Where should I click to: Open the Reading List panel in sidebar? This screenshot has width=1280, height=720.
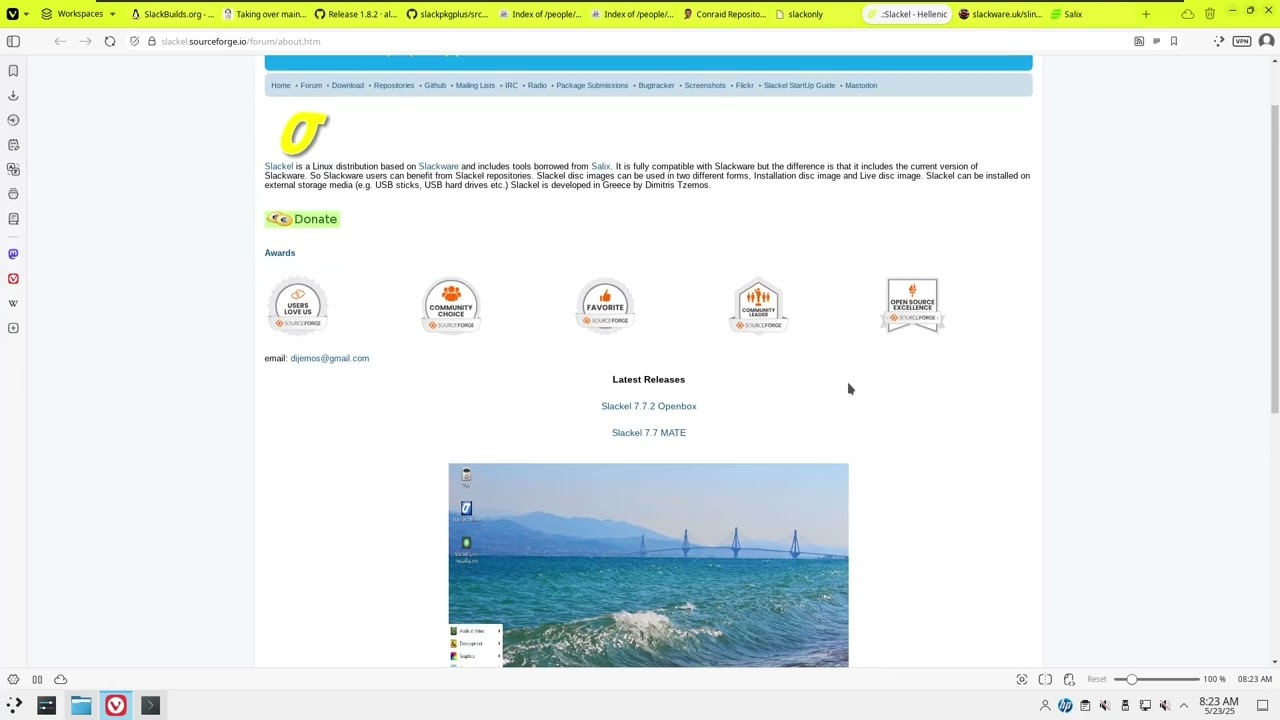click(13, 219)
